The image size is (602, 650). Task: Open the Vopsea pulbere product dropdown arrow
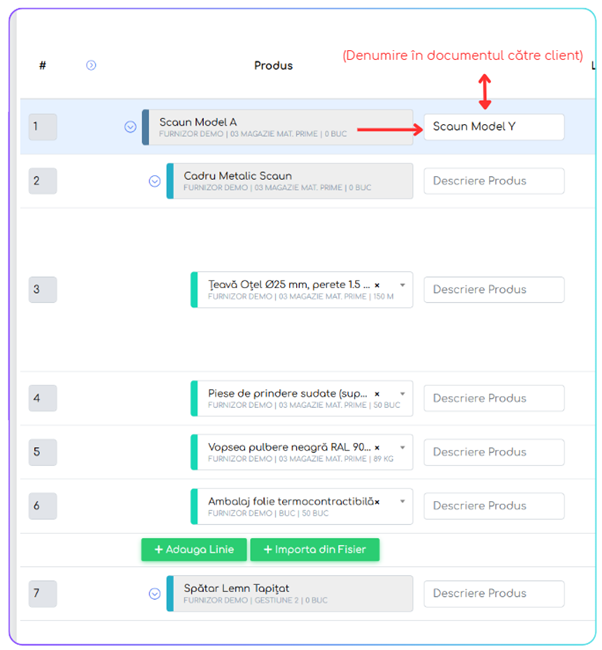[x=402, y=447]
